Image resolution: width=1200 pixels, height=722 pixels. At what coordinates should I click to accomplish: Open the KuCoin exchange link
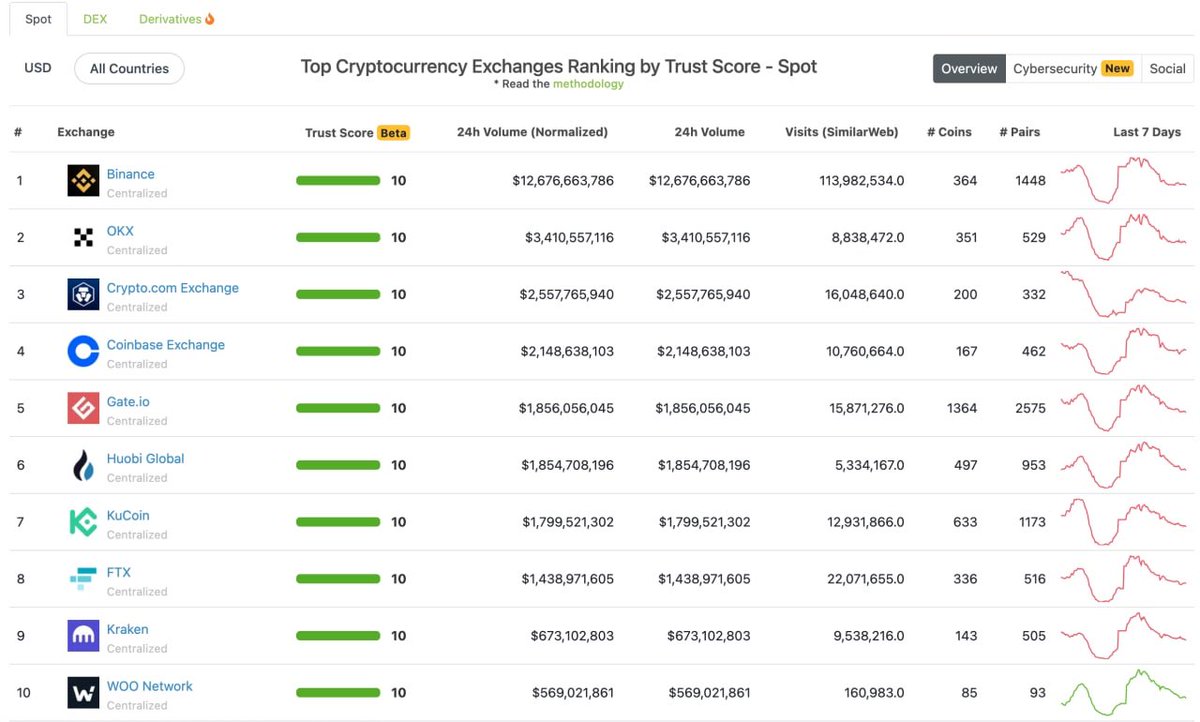pyautogui.click(x=128, y=516)
